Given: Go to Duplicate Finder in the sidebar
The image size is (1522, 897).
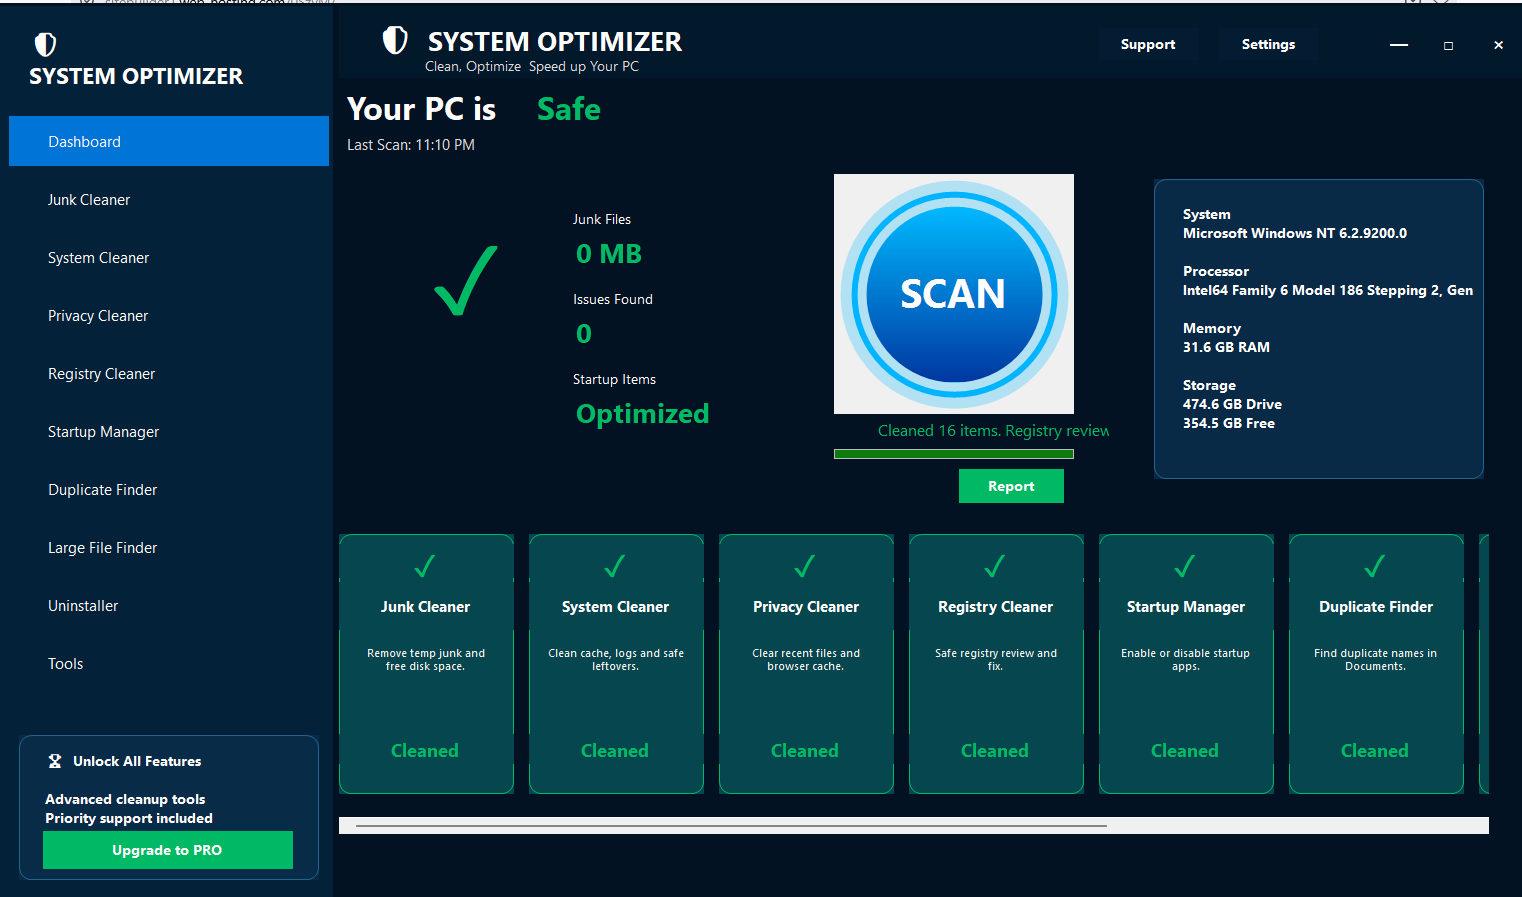Looking at the screenshot, I should (x=169, y=490).
